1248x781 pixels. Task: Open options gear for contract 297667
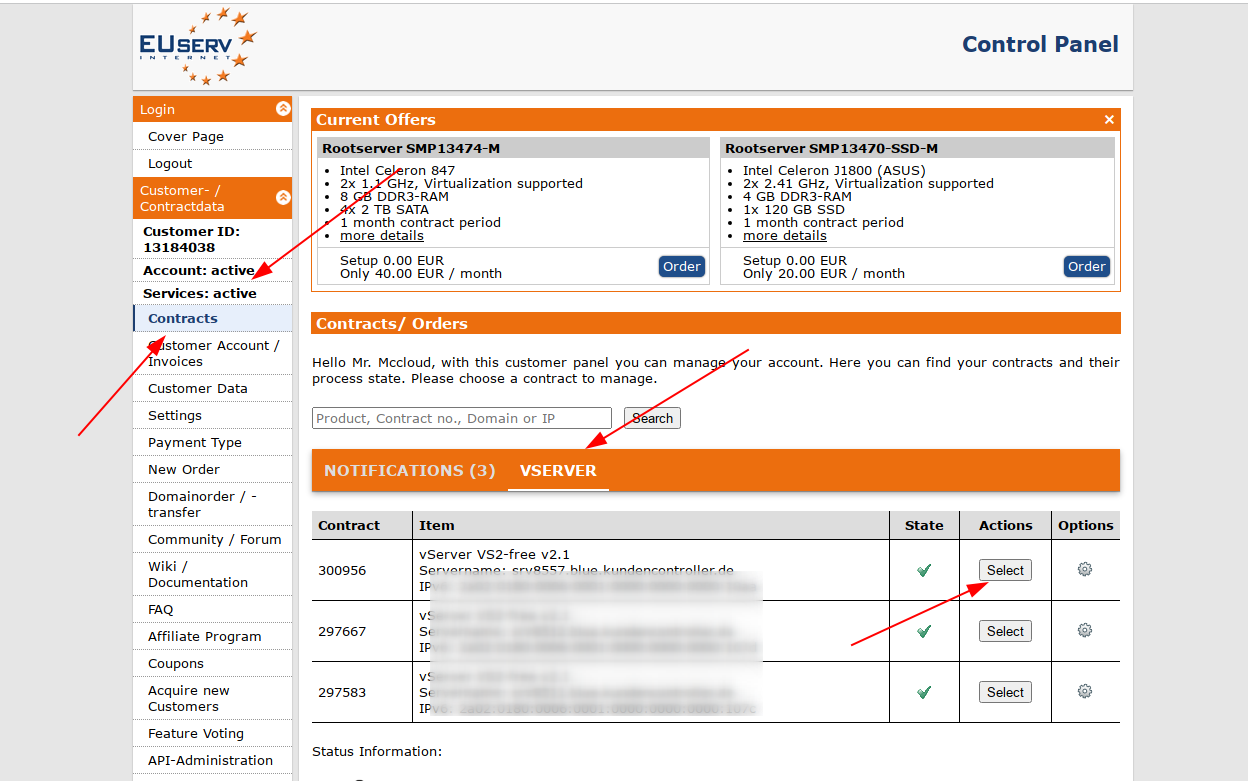pos(1085,630)
